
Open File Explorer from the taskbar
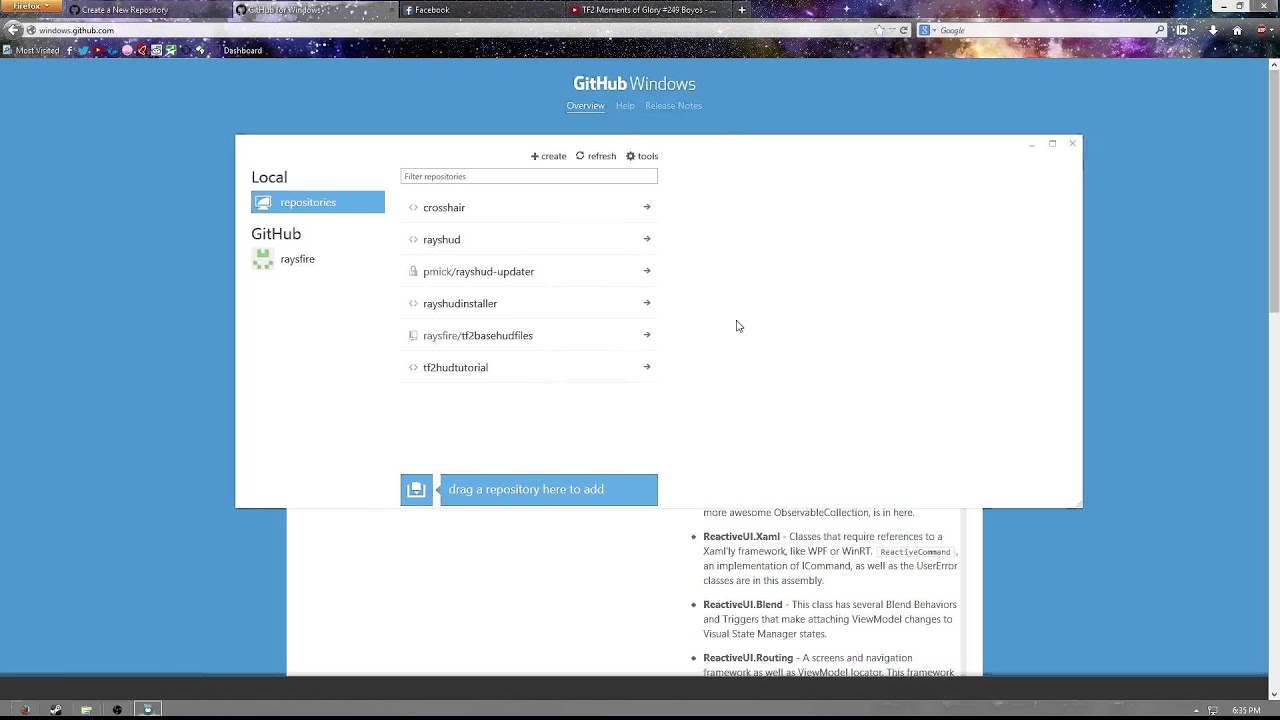click(86, 710)
